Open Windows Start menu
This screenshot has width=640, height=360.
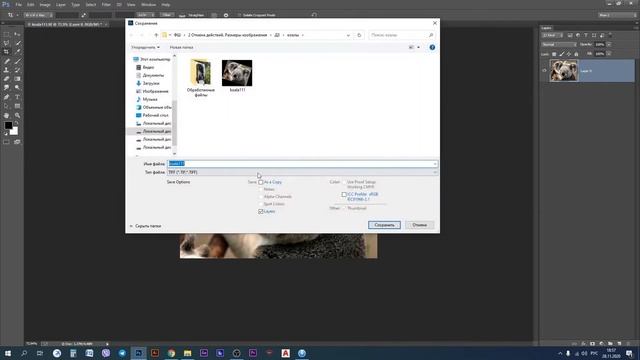[7, 353]
